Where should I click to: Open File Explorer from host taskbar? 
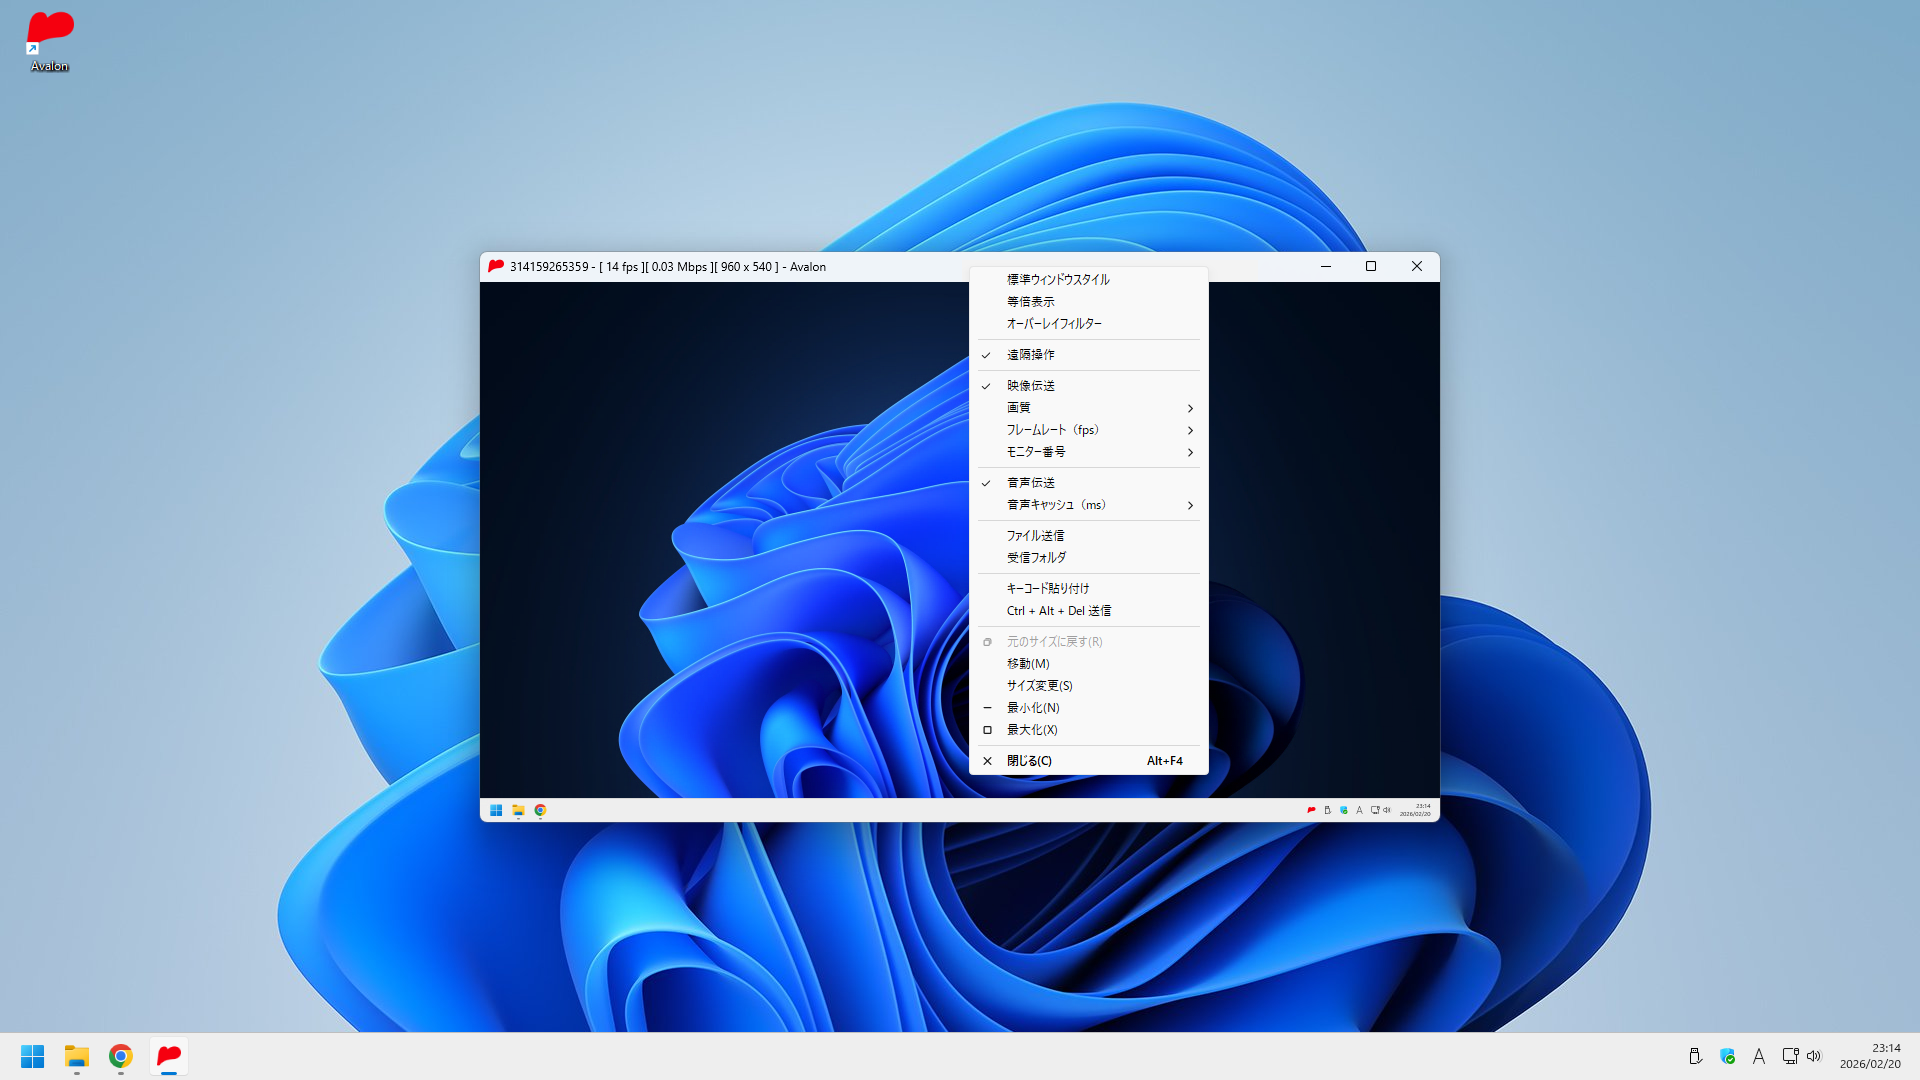coord(77,1056)
